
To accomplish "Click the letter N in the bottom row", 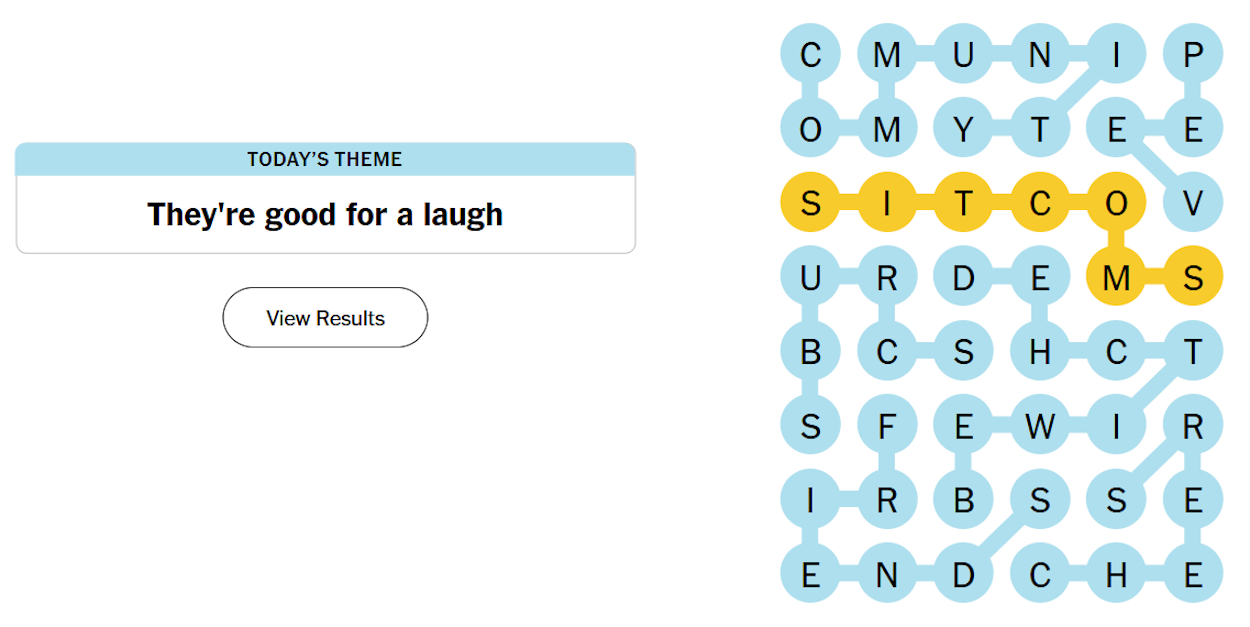I will [x=887, y=575].
